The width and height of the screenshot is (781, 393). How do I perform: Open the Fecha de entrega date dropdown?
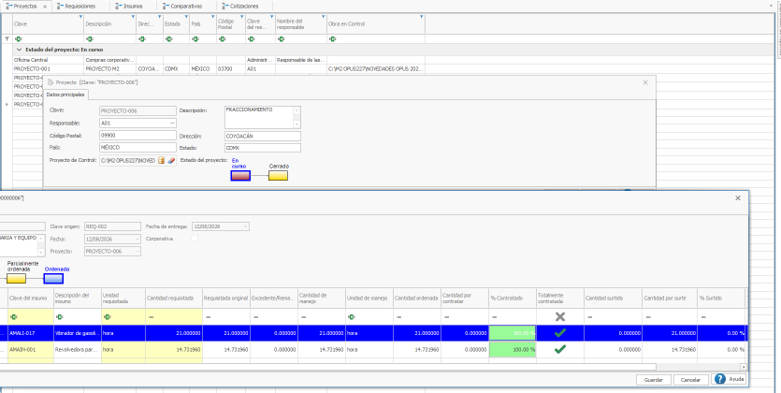pos(246,227)
